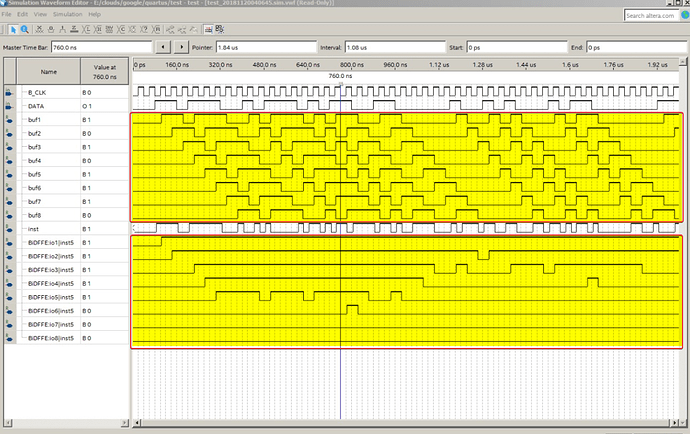This screenshot has height=434, width=690.
Task: Select the arrow Selection tool in toolbar
Action: [x=14, y=29]
